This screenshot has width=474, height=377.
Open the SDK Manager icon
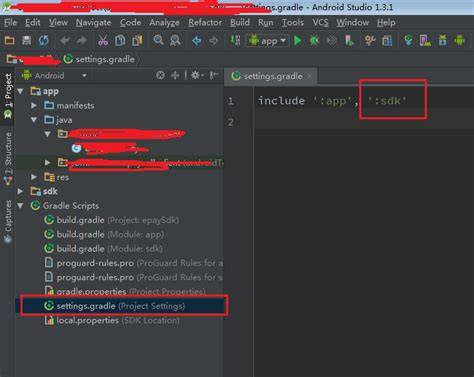[442, 41]
